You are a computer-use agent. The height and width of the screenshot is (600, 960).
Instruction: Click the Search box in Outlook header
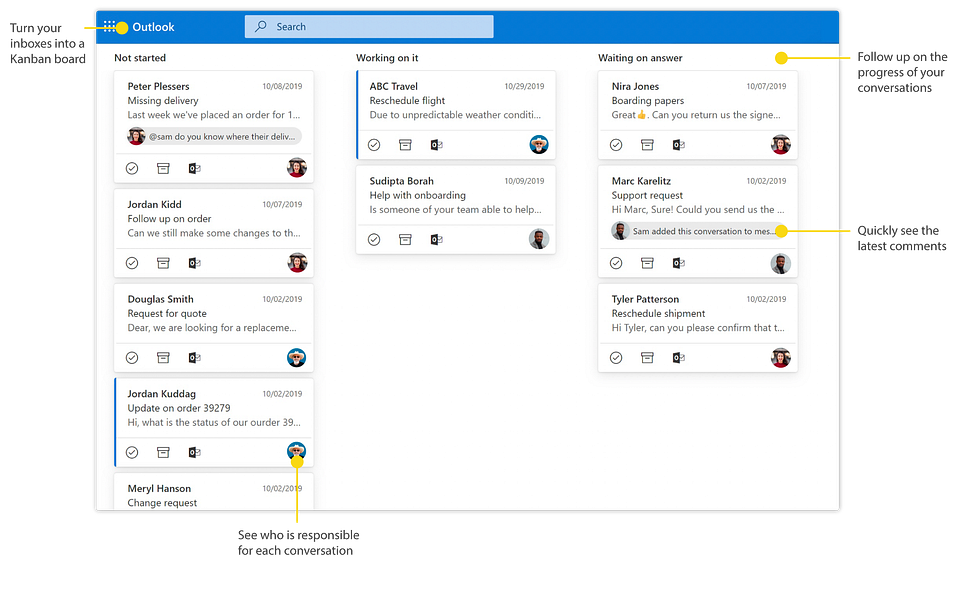click(x=369, y=26)
